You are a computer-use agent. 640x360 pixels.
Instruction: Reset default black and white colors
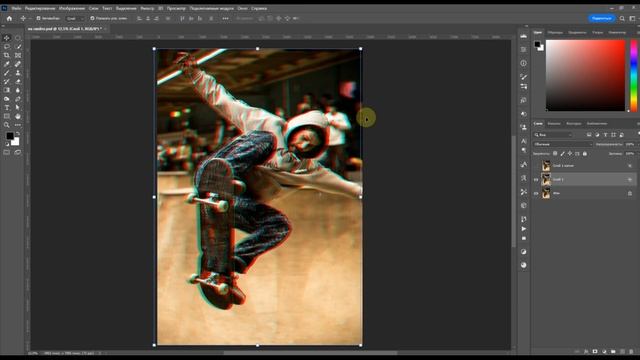point(7,144)
